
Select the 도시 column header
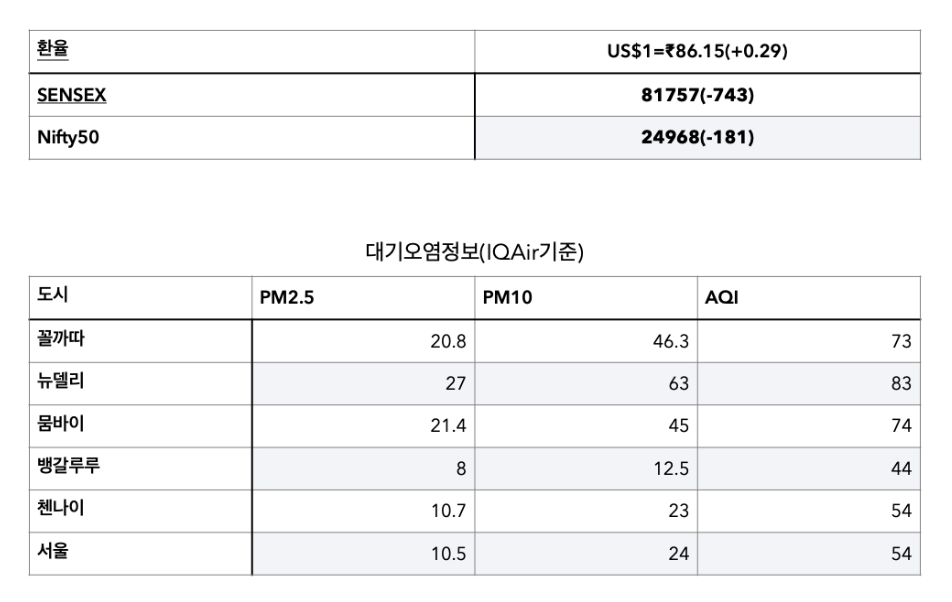[x=54, y=296]
